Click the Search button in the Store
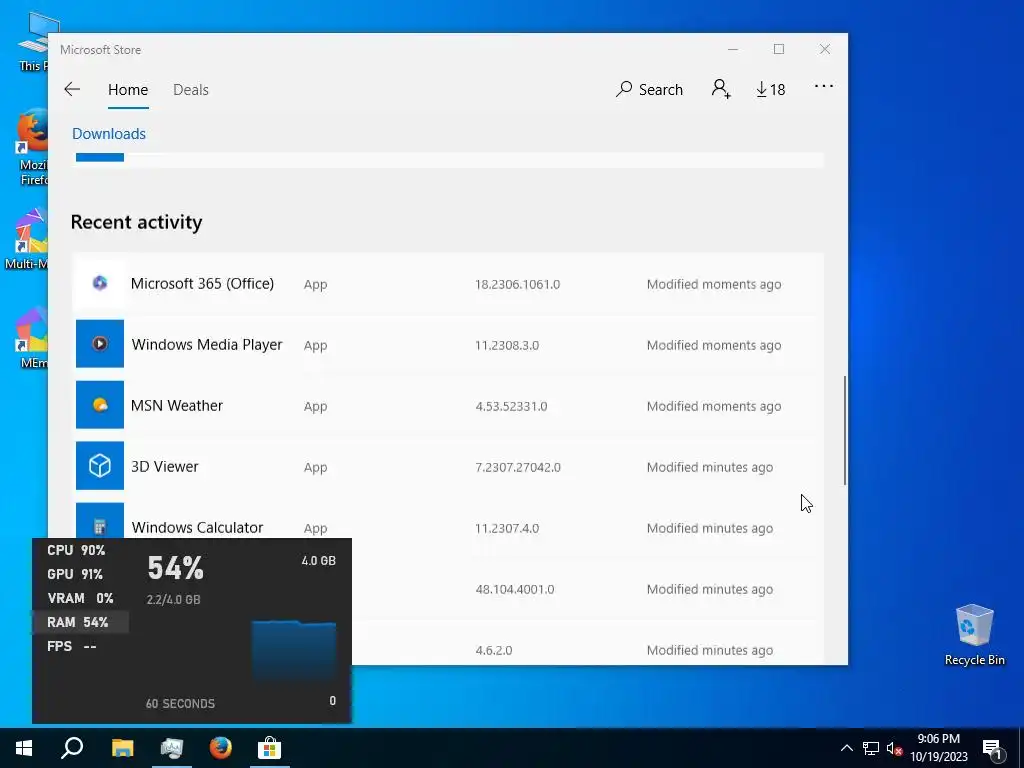Screen dimensions: 1024x768 (649, 89)
